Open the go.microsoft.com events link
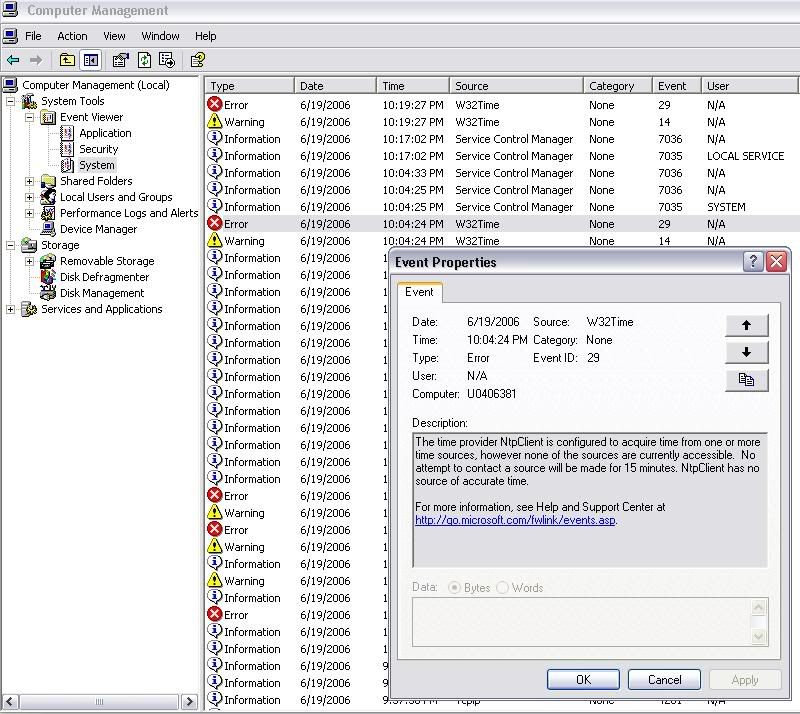The image size is (800, 714). click(515, 520)
